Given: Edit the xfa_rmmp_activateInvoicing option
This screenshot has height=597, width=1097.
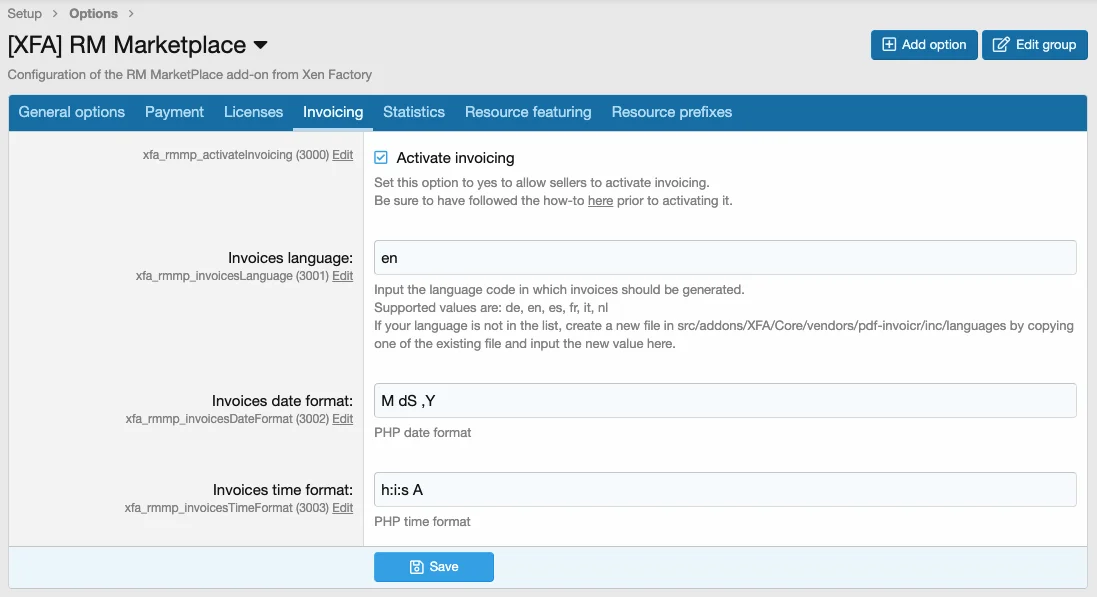Looking at the screenshot, I should pyautogui.click(x=343, y=155).
